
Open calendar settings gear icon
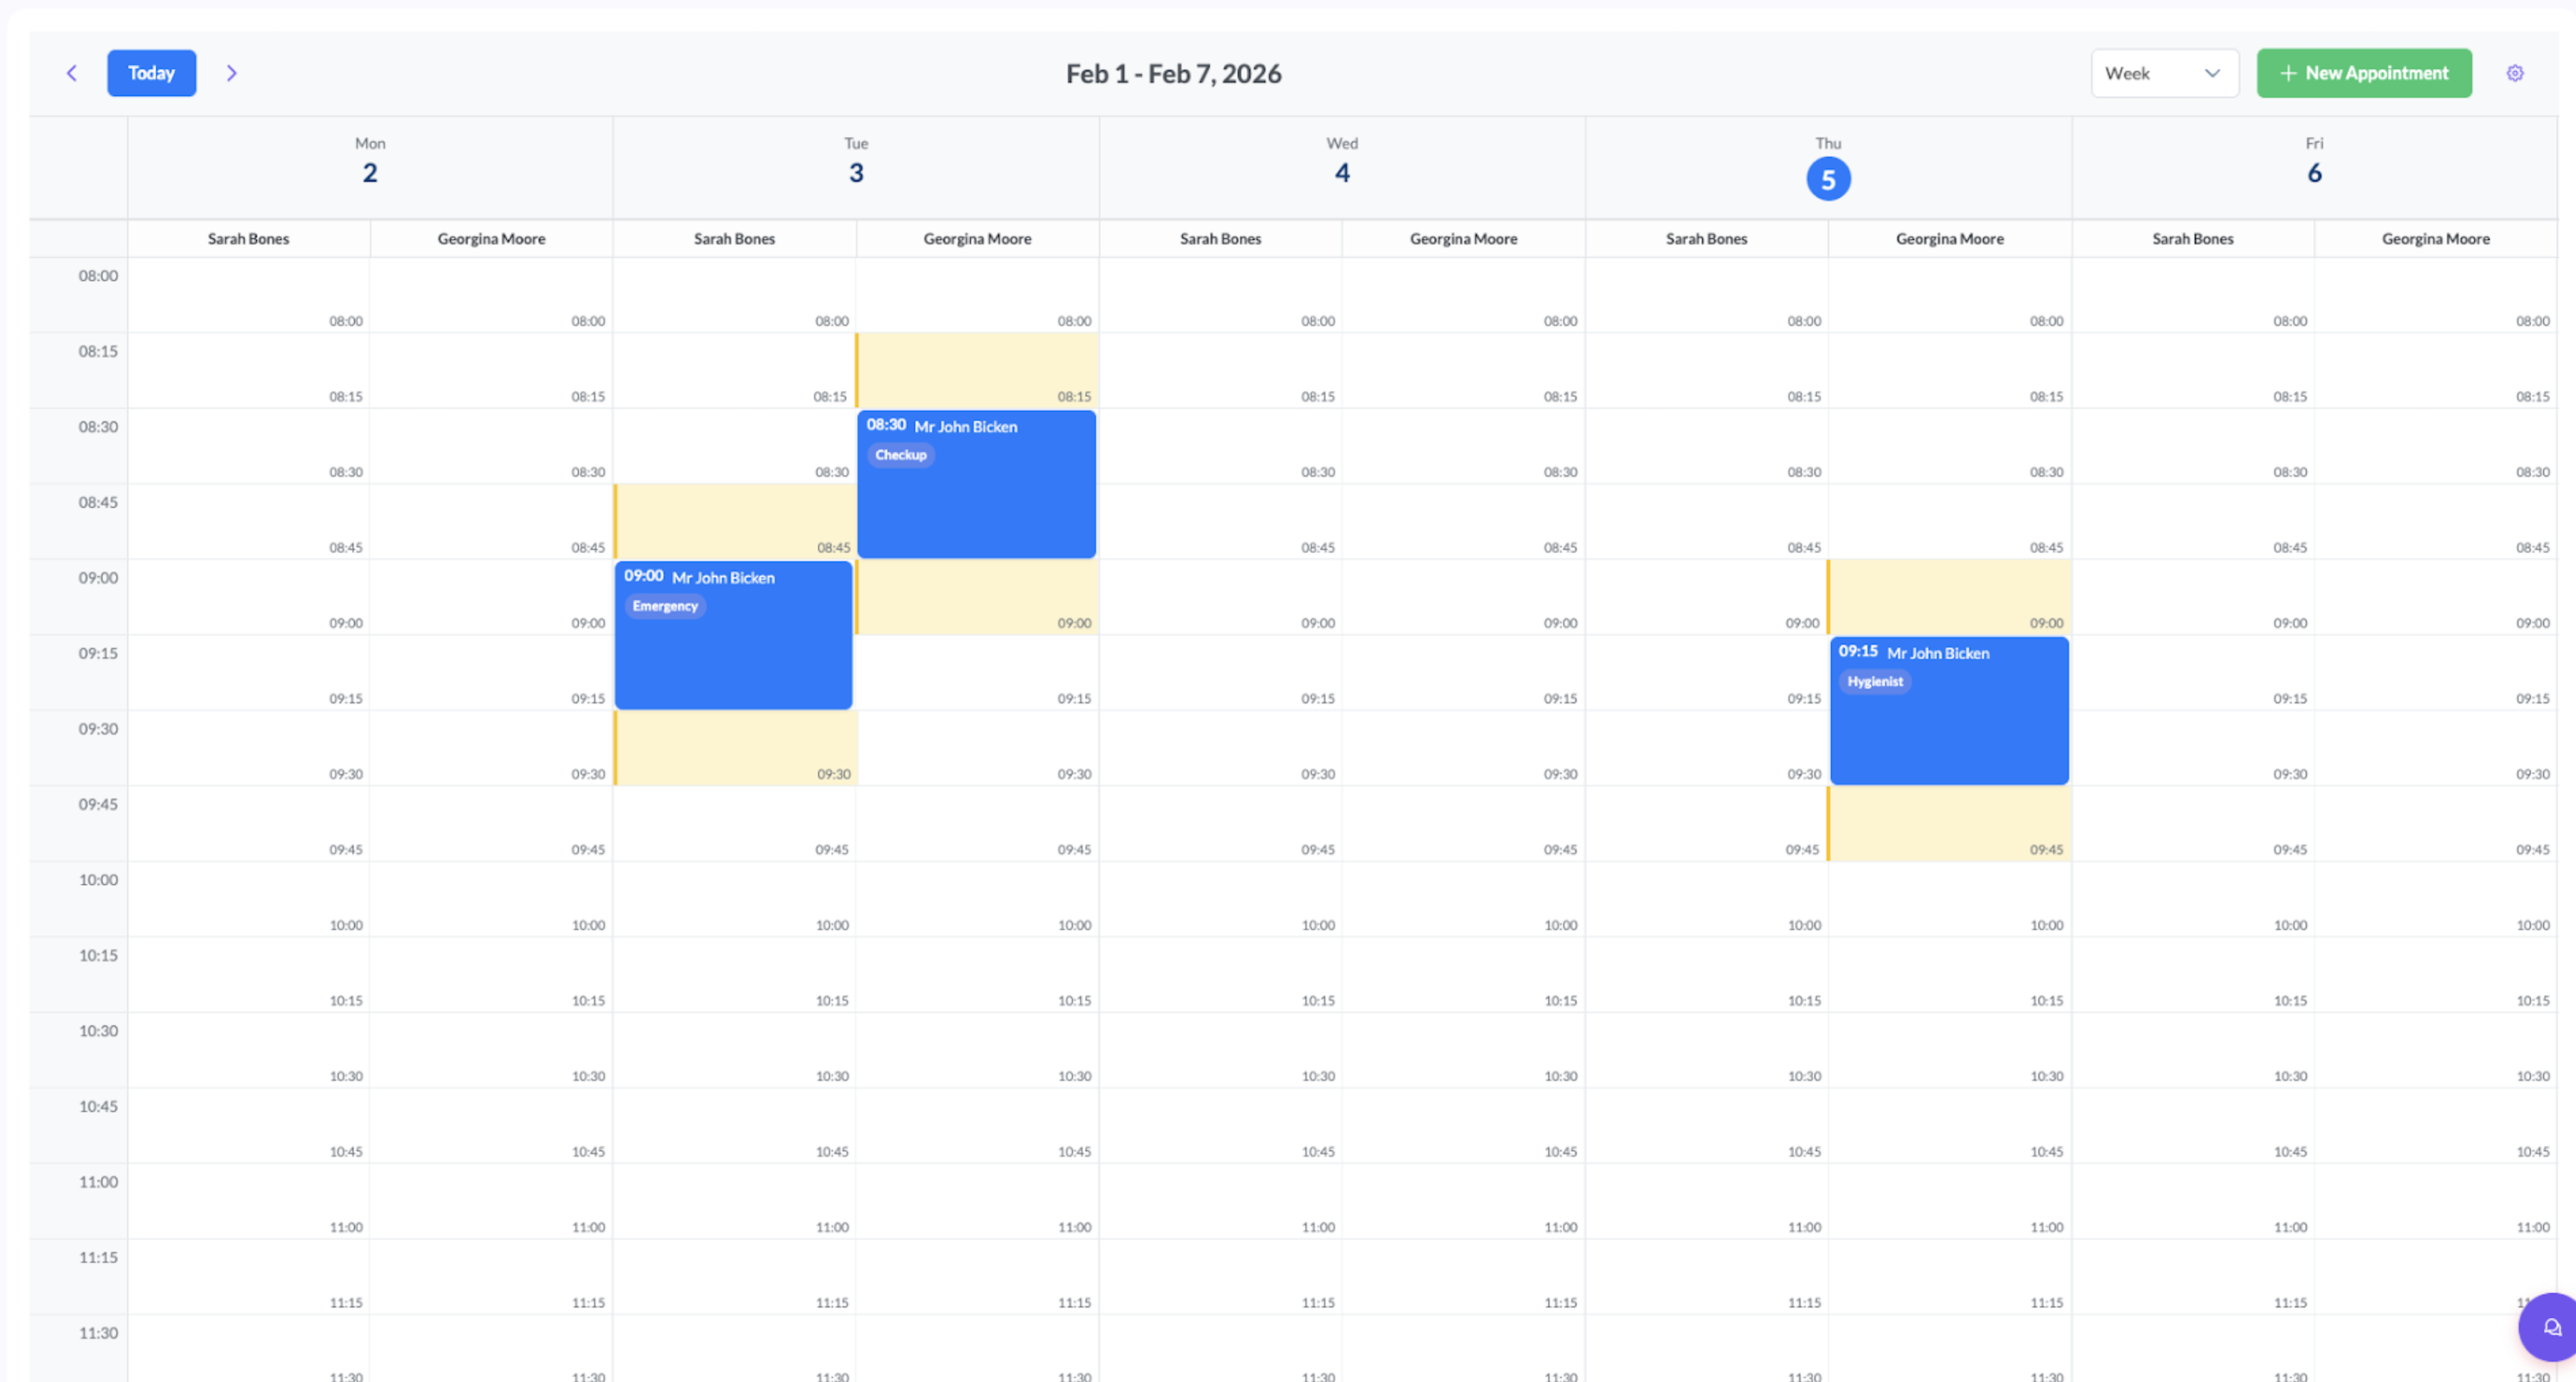pyautogui.click(x=2514, y=73)
